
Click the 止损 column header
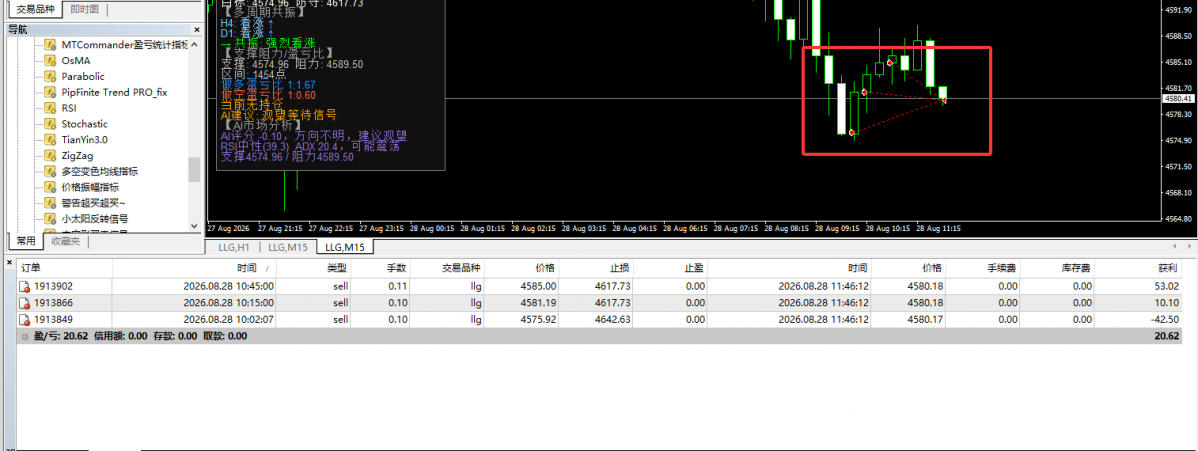(596, 268)
